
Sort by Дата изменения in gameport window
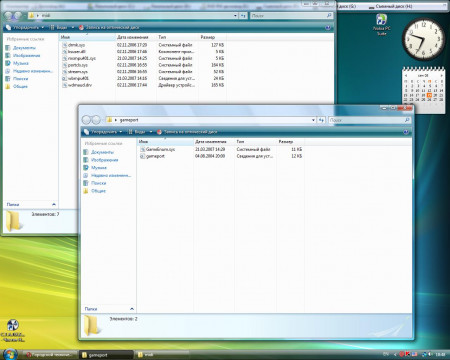click(x=214, y=142)
